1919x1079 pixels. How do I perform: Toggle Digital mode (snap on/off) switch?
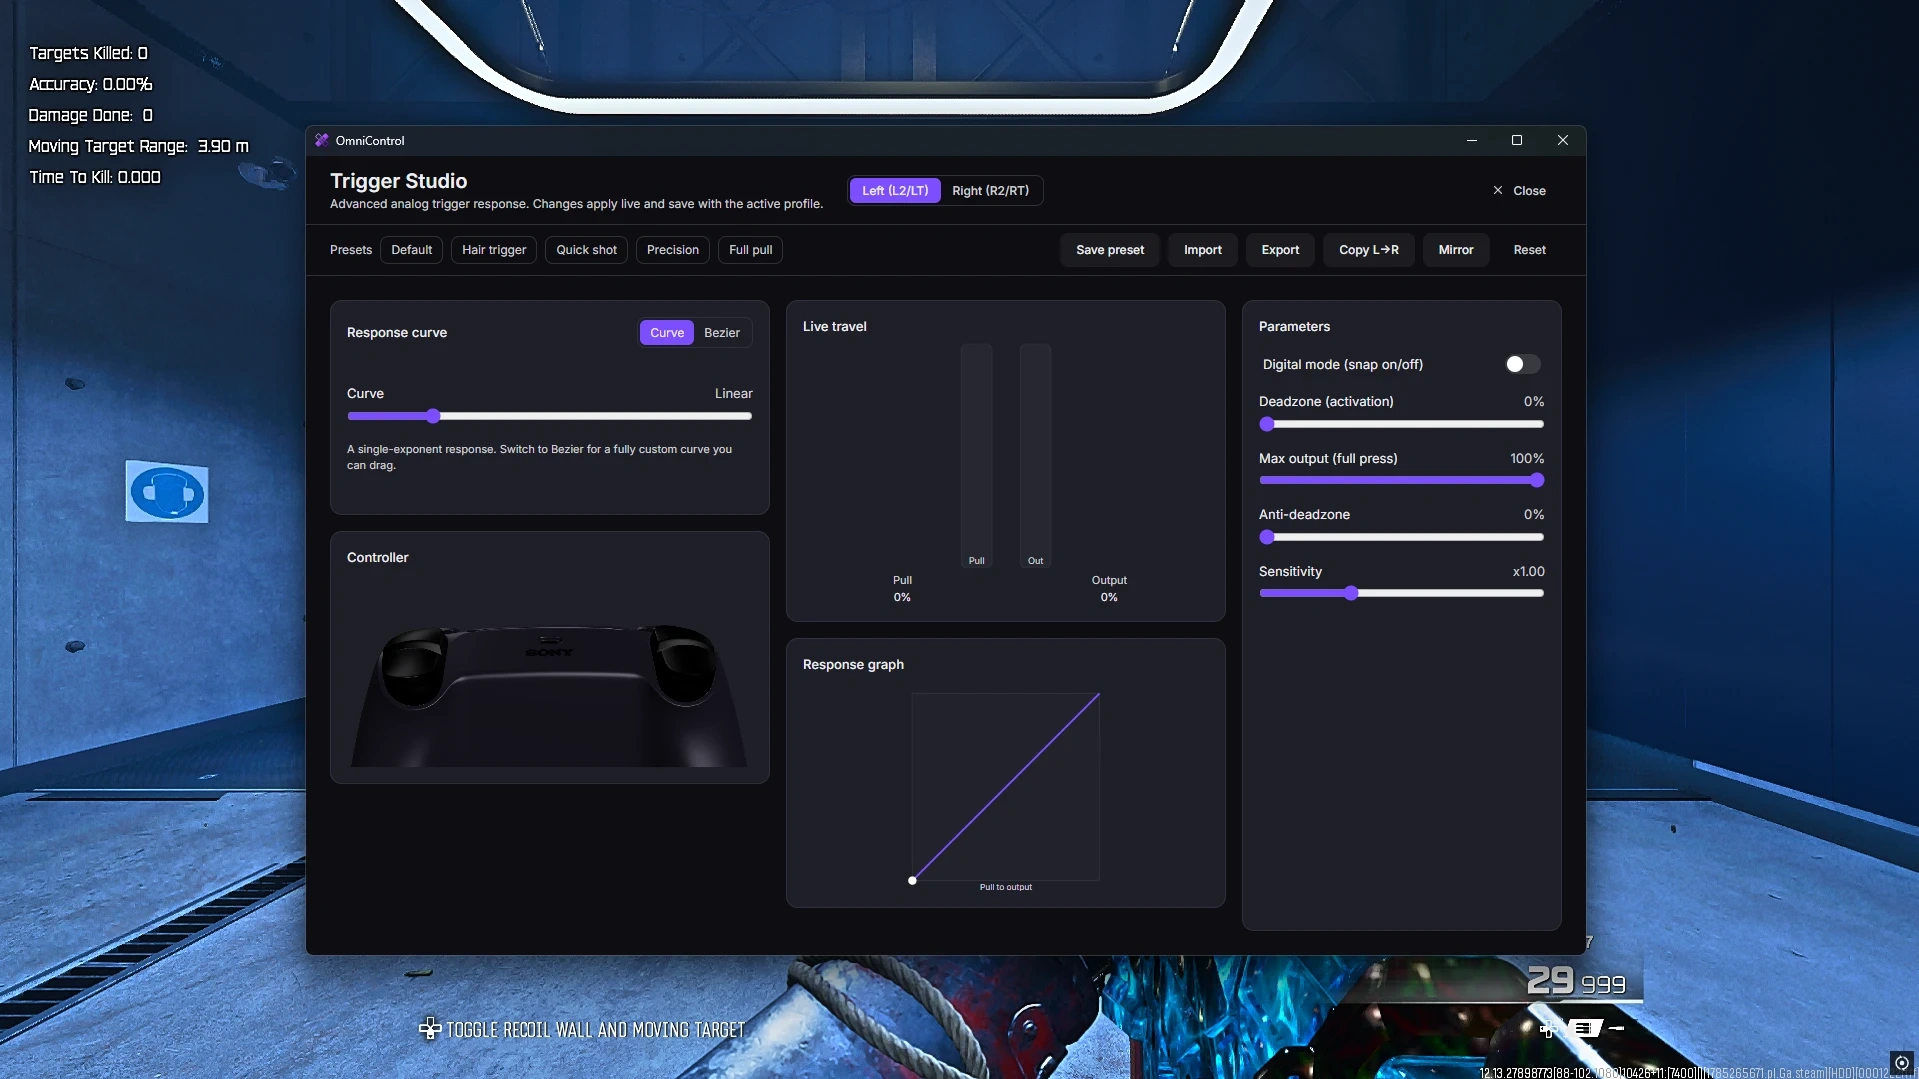click(1522, 364)
